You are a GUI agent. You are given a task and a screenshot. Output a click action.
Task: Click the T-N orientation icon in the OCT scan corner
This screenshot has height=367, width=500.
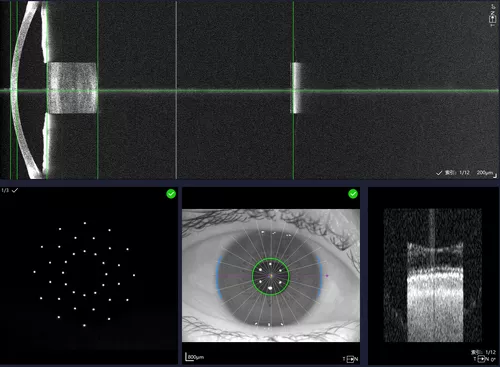[x=493, y=16]
